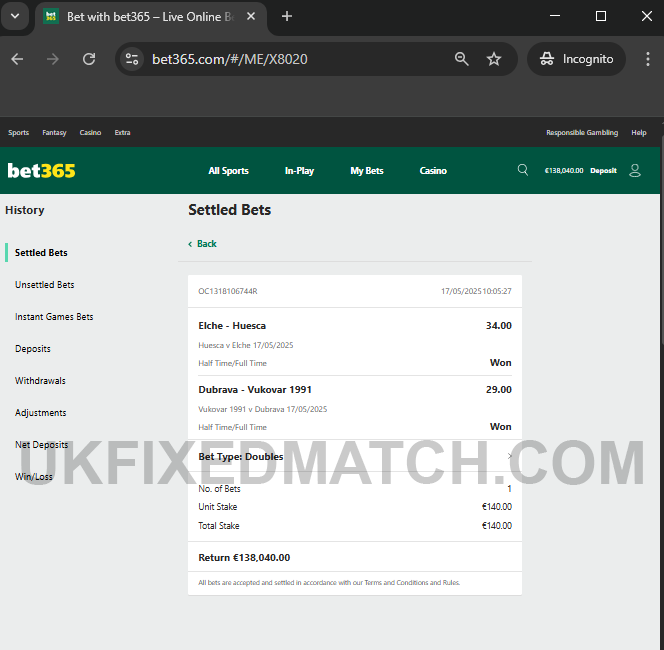Screen dimensions: 664x650
Task: Click the Deposit button
Action: coord(603,171)
